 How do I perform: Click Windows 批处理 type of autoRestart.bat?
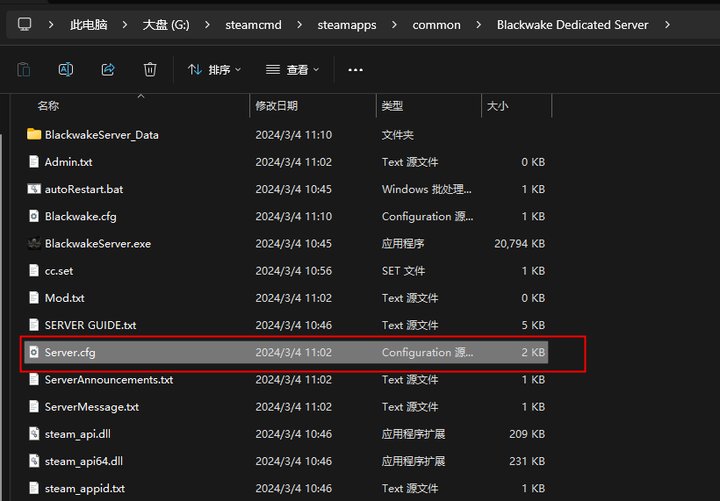pos(427,189)
